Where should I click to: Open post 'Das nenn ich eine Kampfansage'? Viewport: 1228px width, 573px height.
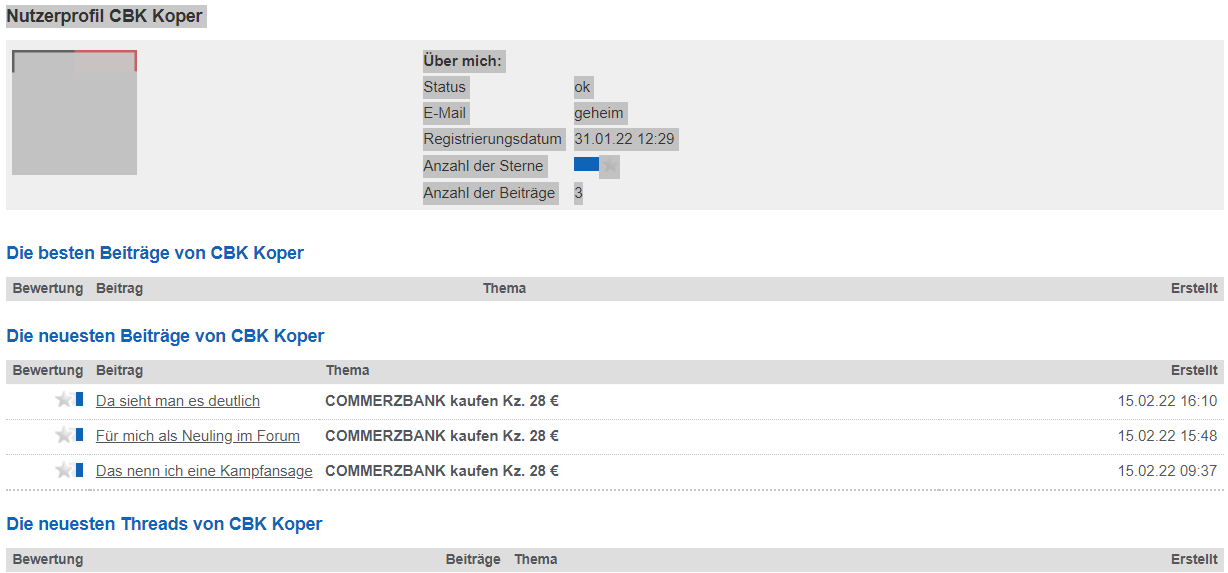[204, 471]
